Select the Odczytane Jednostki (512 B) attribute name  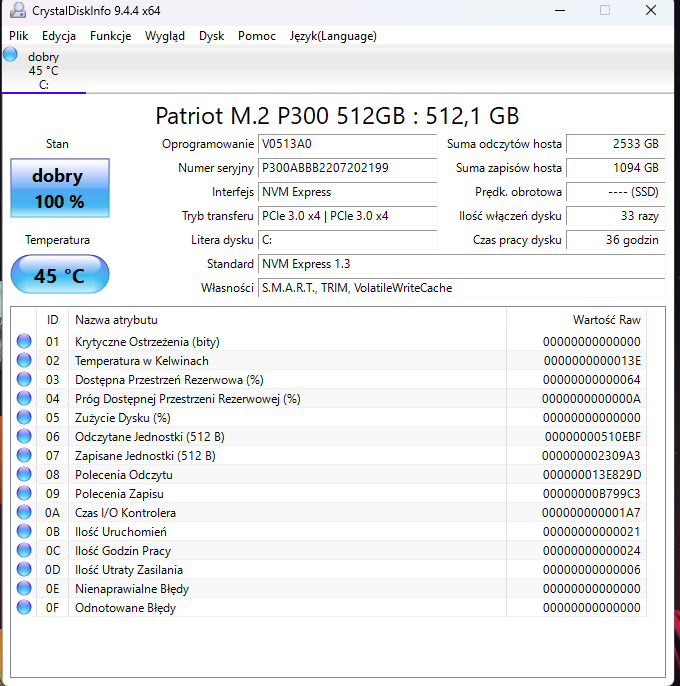click(x=150, y=437)
